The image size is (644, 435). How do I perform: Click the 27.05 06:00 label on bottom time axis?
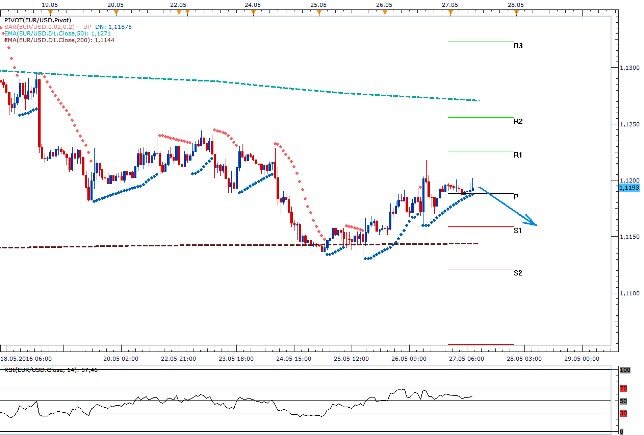click(x=465, y=355)
